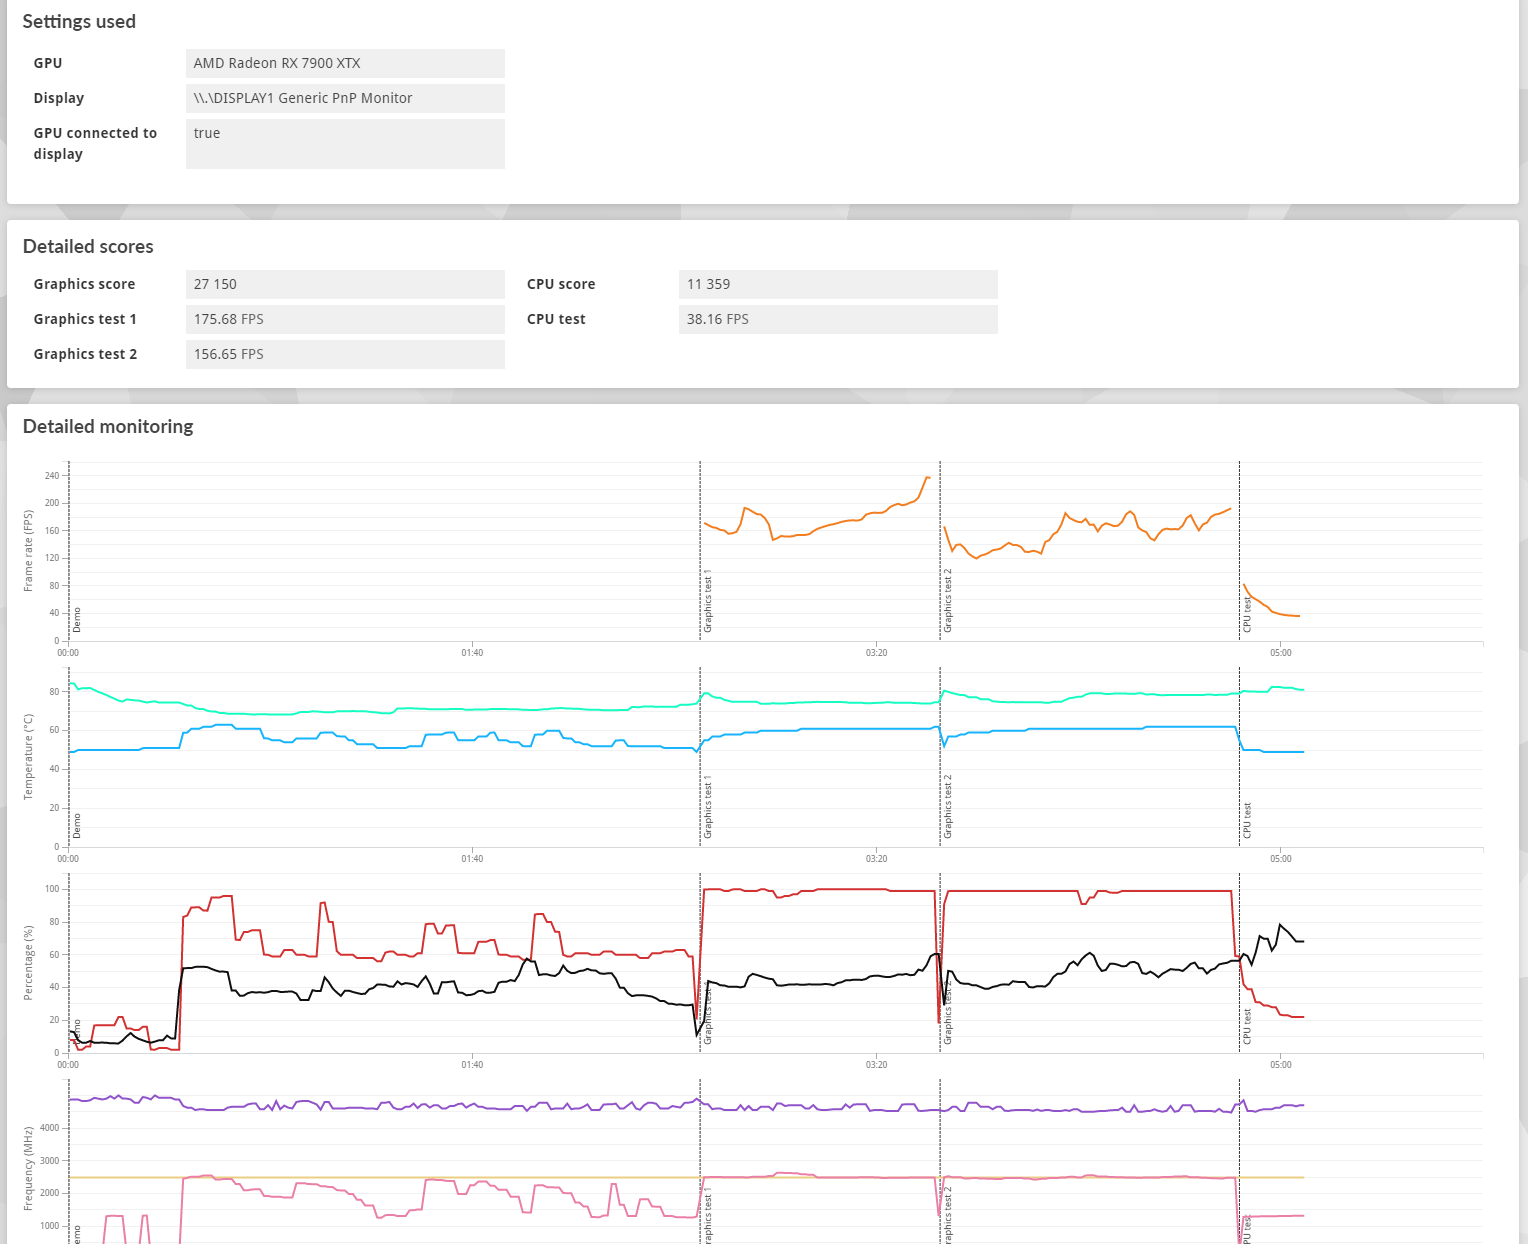
Task: Click the 'true' GPU connected value
Action: [345, 144]
